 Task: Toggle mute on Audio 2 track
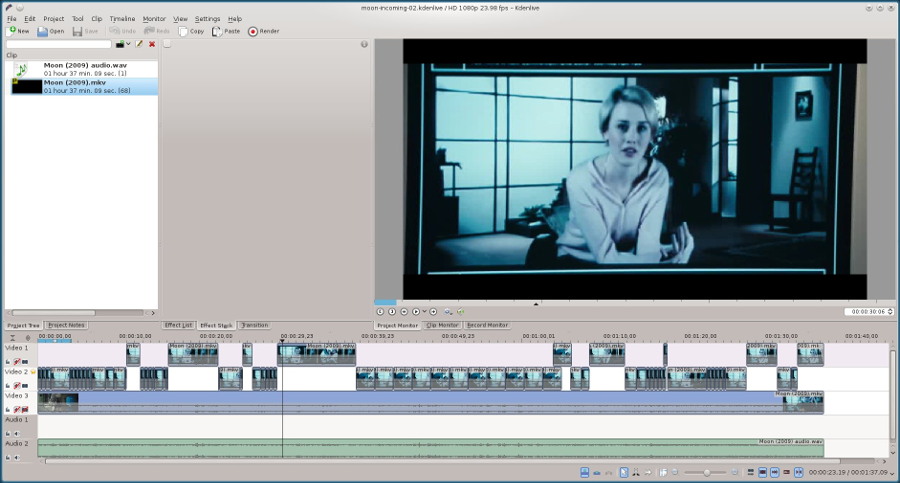tap(17, 458)
